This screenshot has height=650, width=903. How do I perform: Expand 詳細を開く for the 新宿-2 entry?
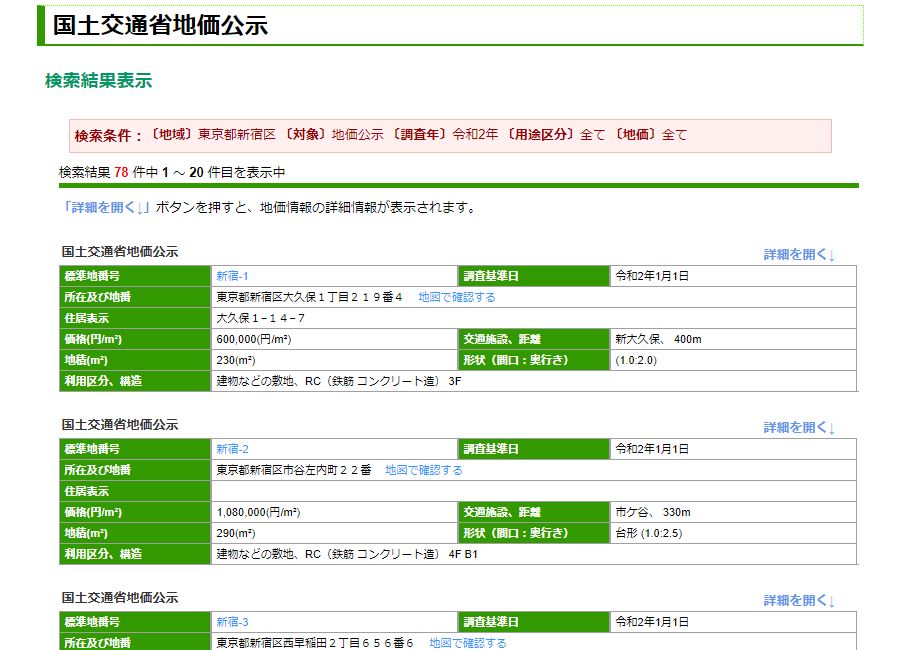click(799, 427)
